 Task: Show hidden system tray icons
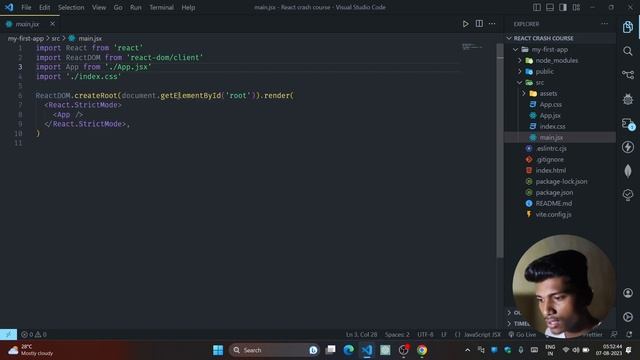(468, 350)
